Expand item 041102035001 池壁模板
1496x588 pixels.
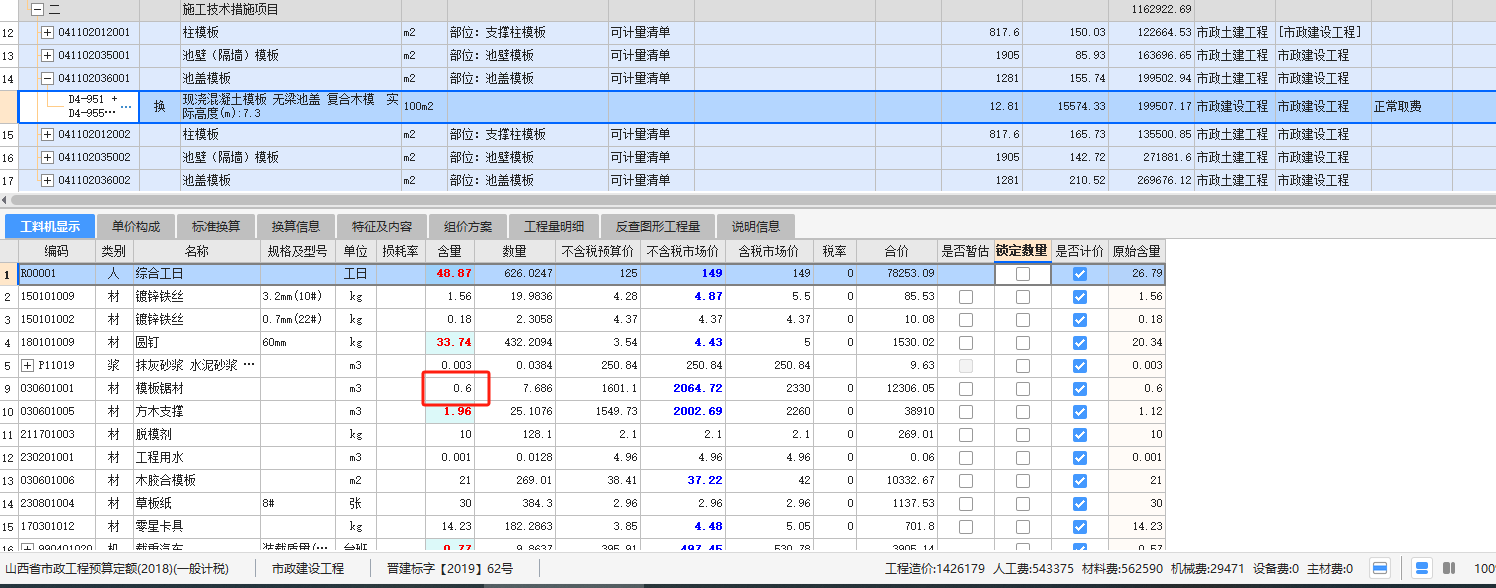(47, 55)
